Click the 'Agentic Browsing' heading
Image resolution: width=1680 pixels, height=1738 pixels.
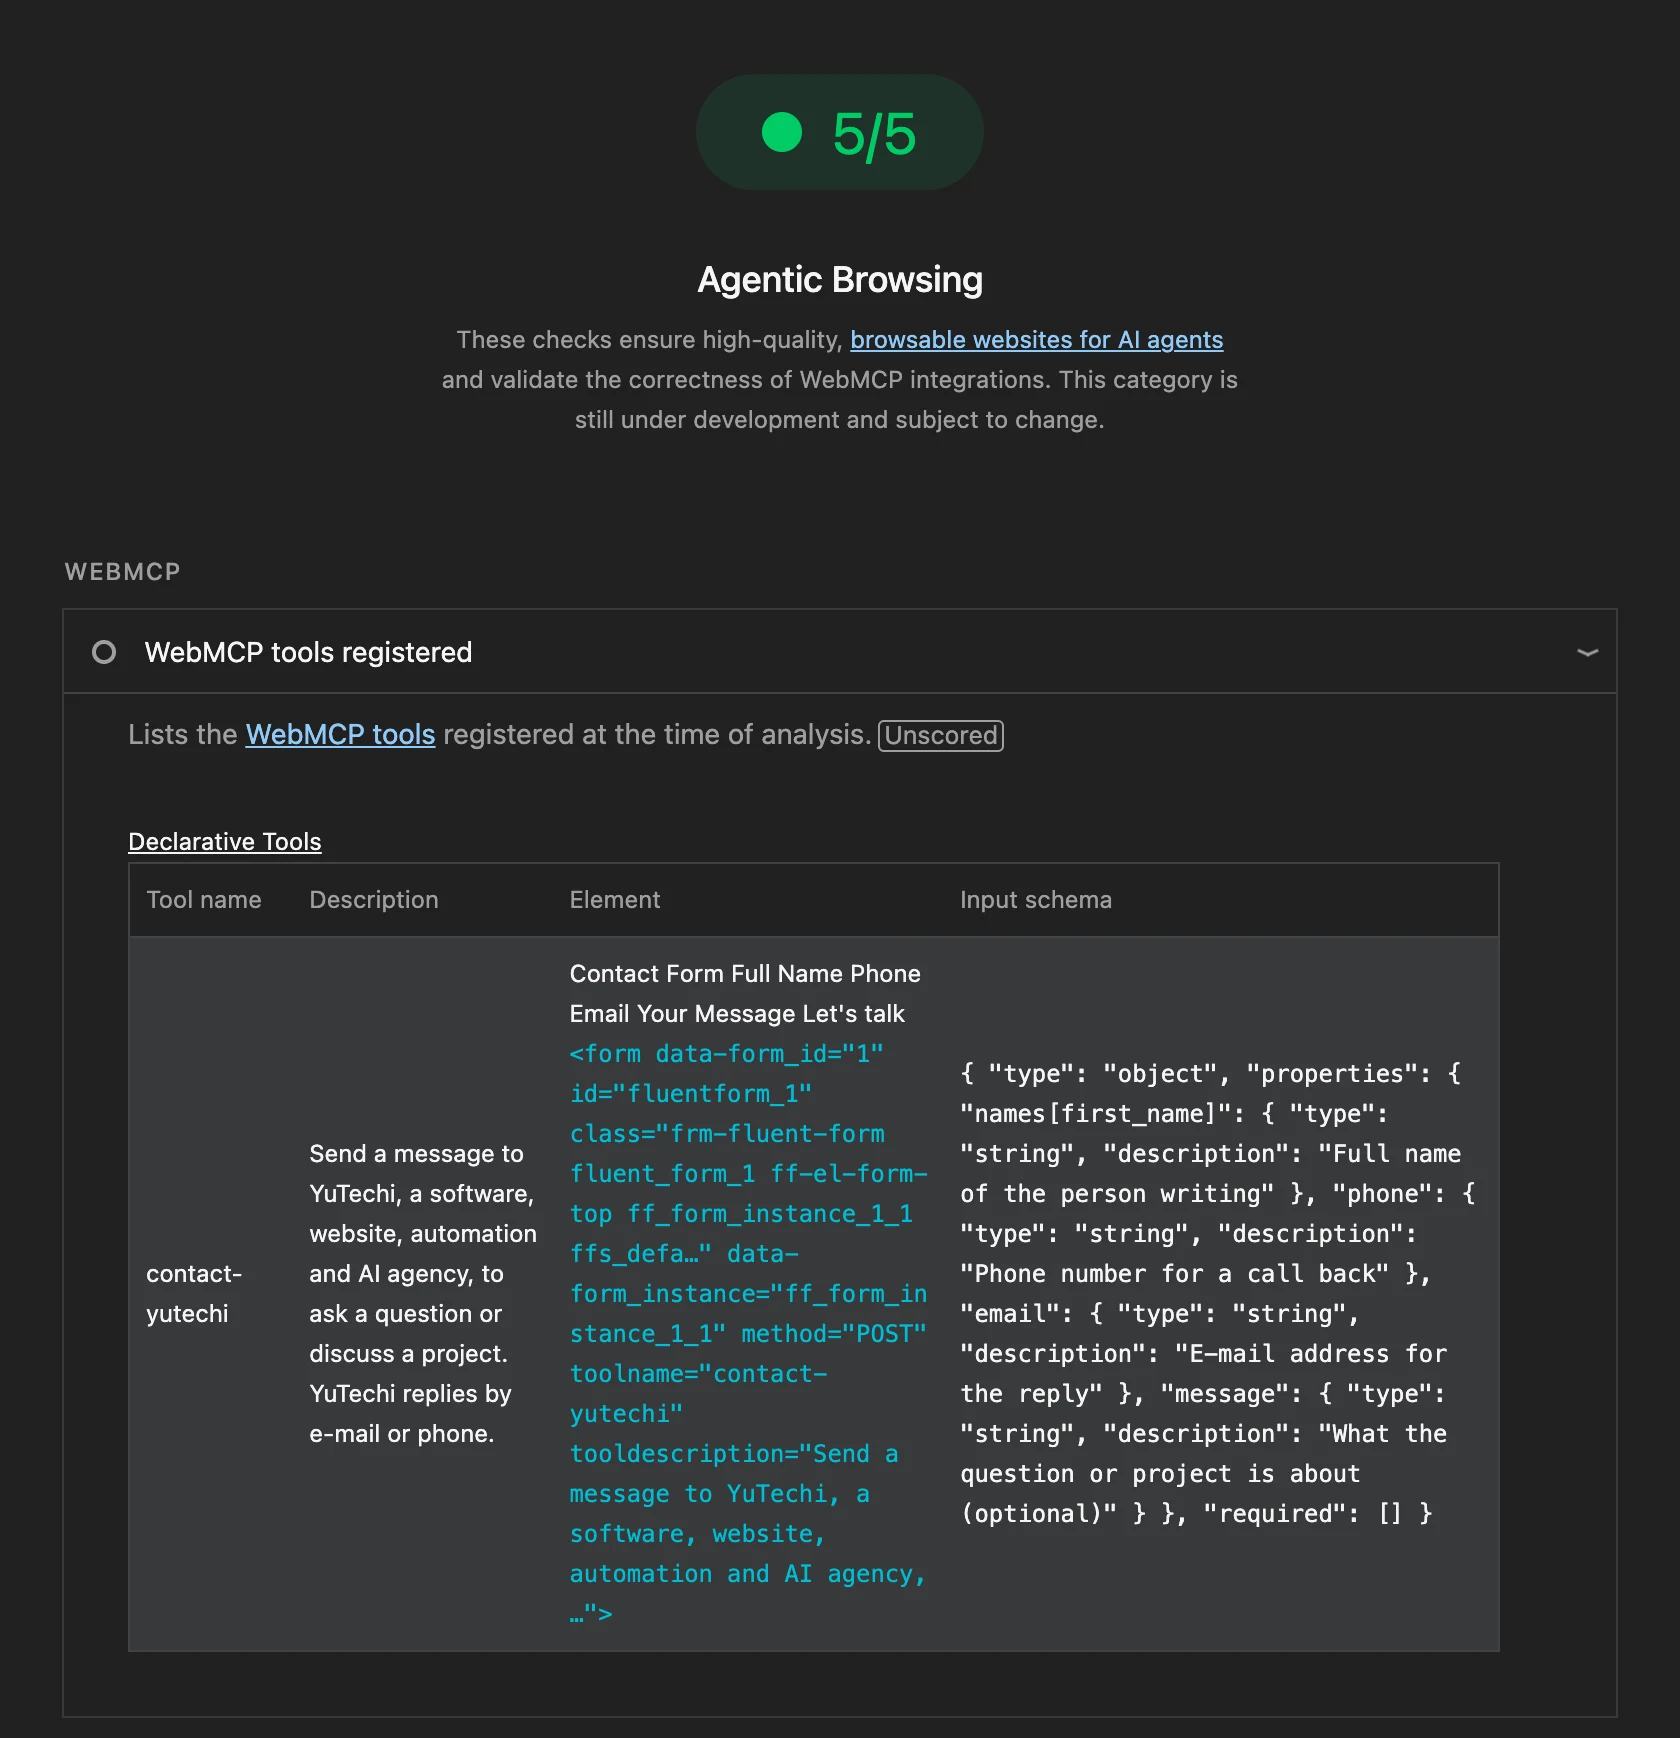point(840,280)
